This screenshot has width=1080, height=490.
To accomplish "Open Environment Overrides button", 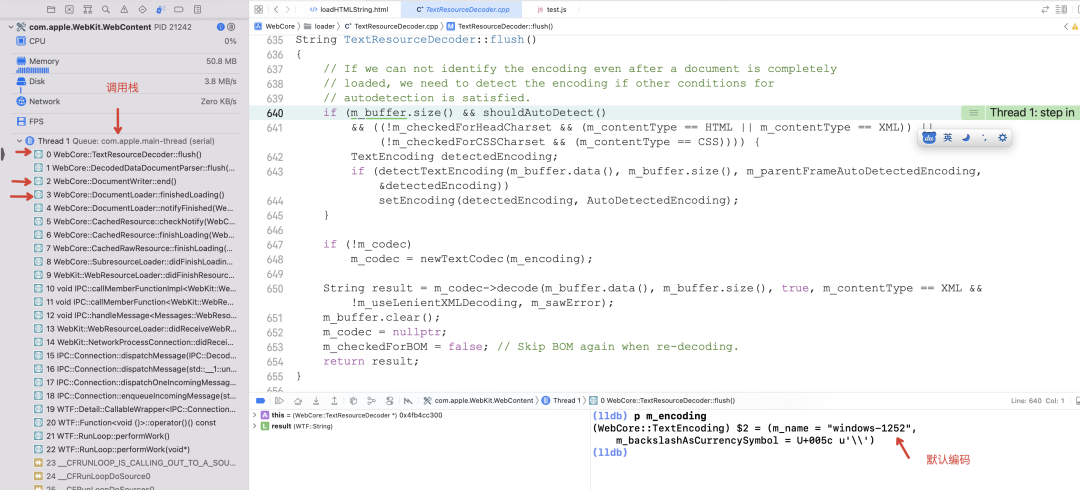I will (x=390, y=400).
